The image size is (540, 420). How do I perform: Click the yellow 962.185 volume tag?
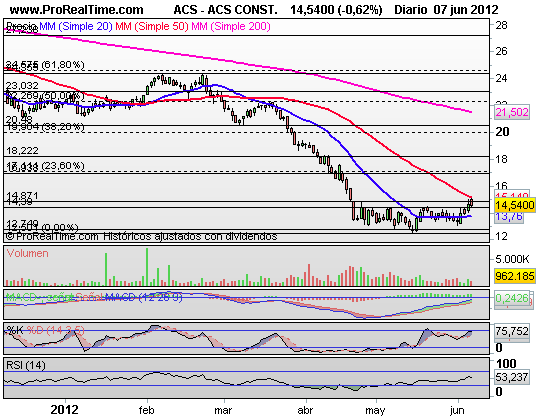(x=515, y=276)
